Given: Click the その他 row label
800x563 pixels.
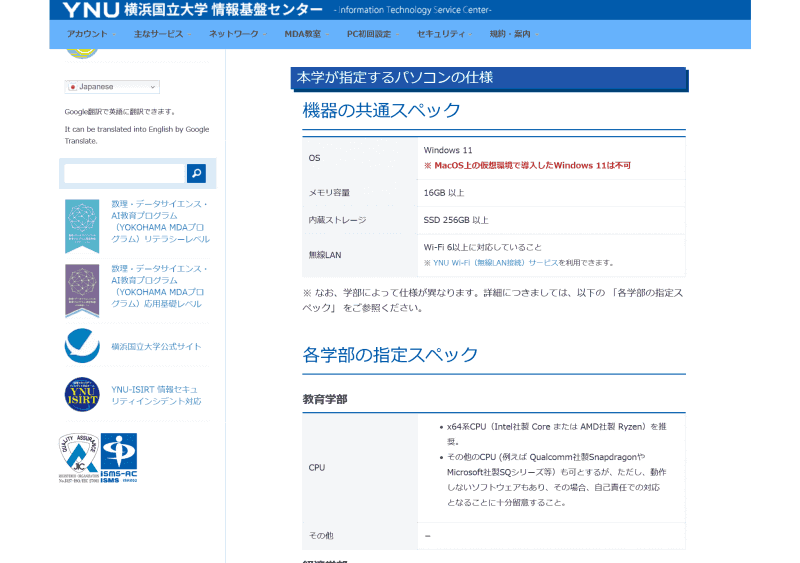Looking at the screenshot, I should click(x=321, y=536).
